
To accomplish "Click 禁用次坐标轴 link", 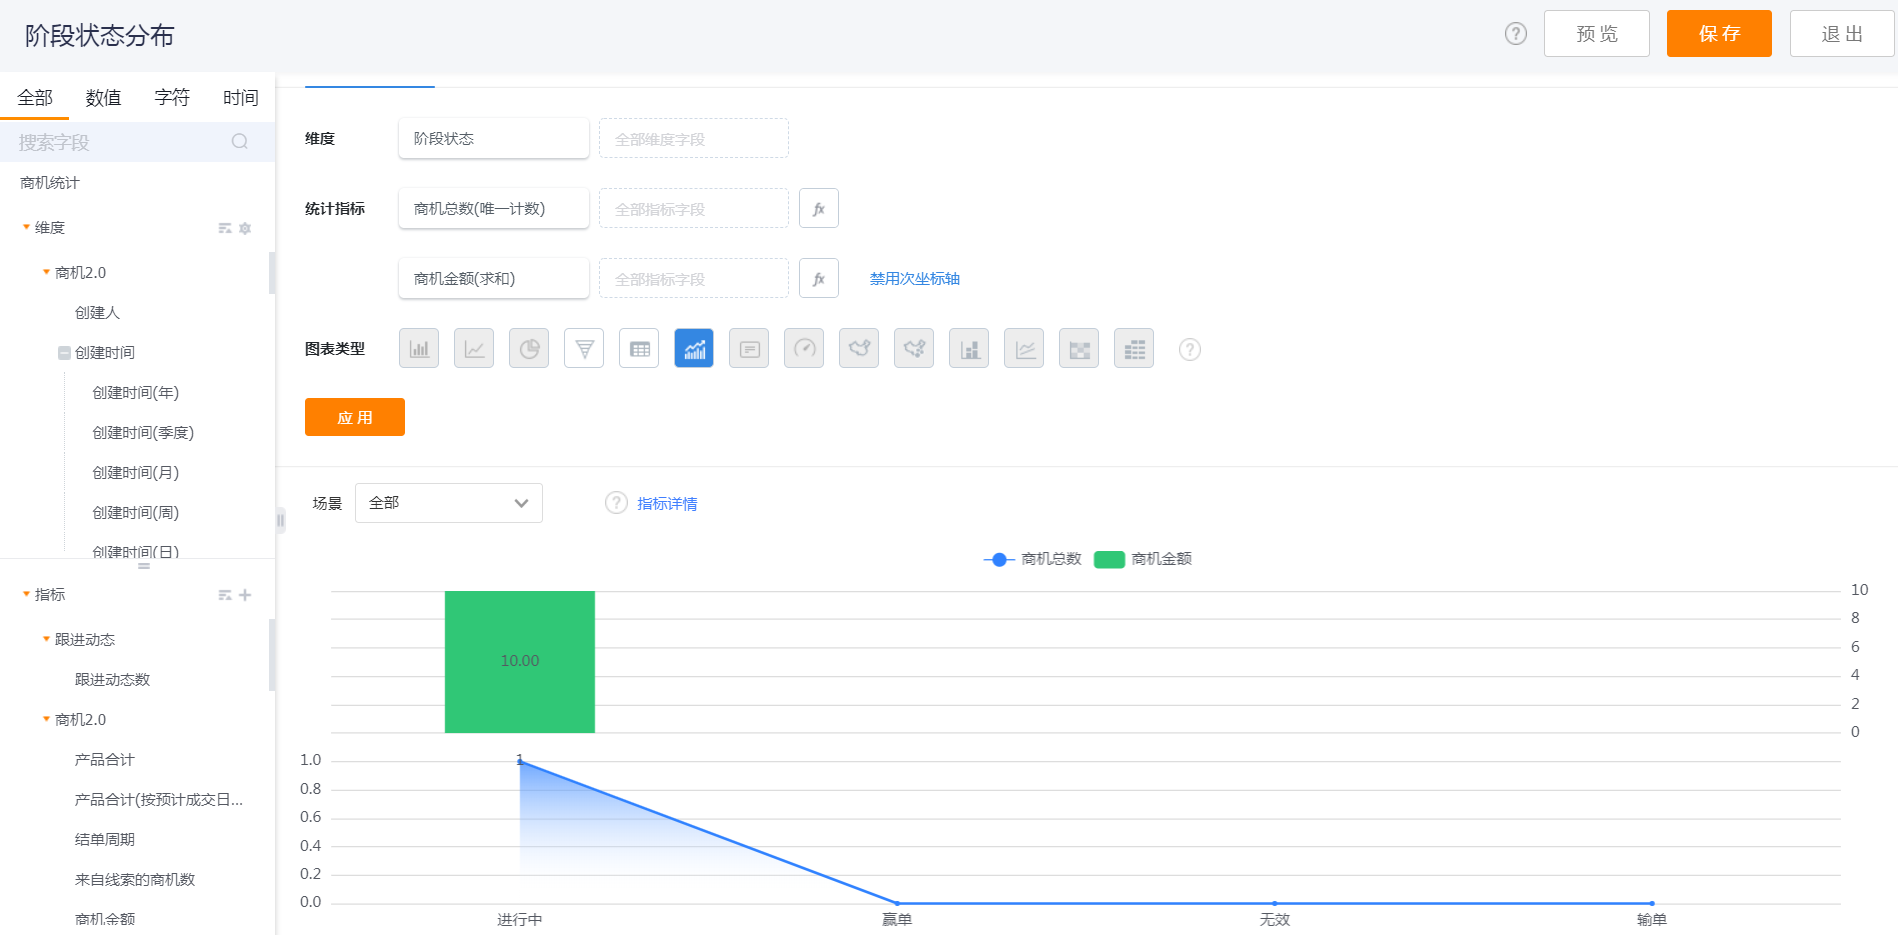I will 915,279.
